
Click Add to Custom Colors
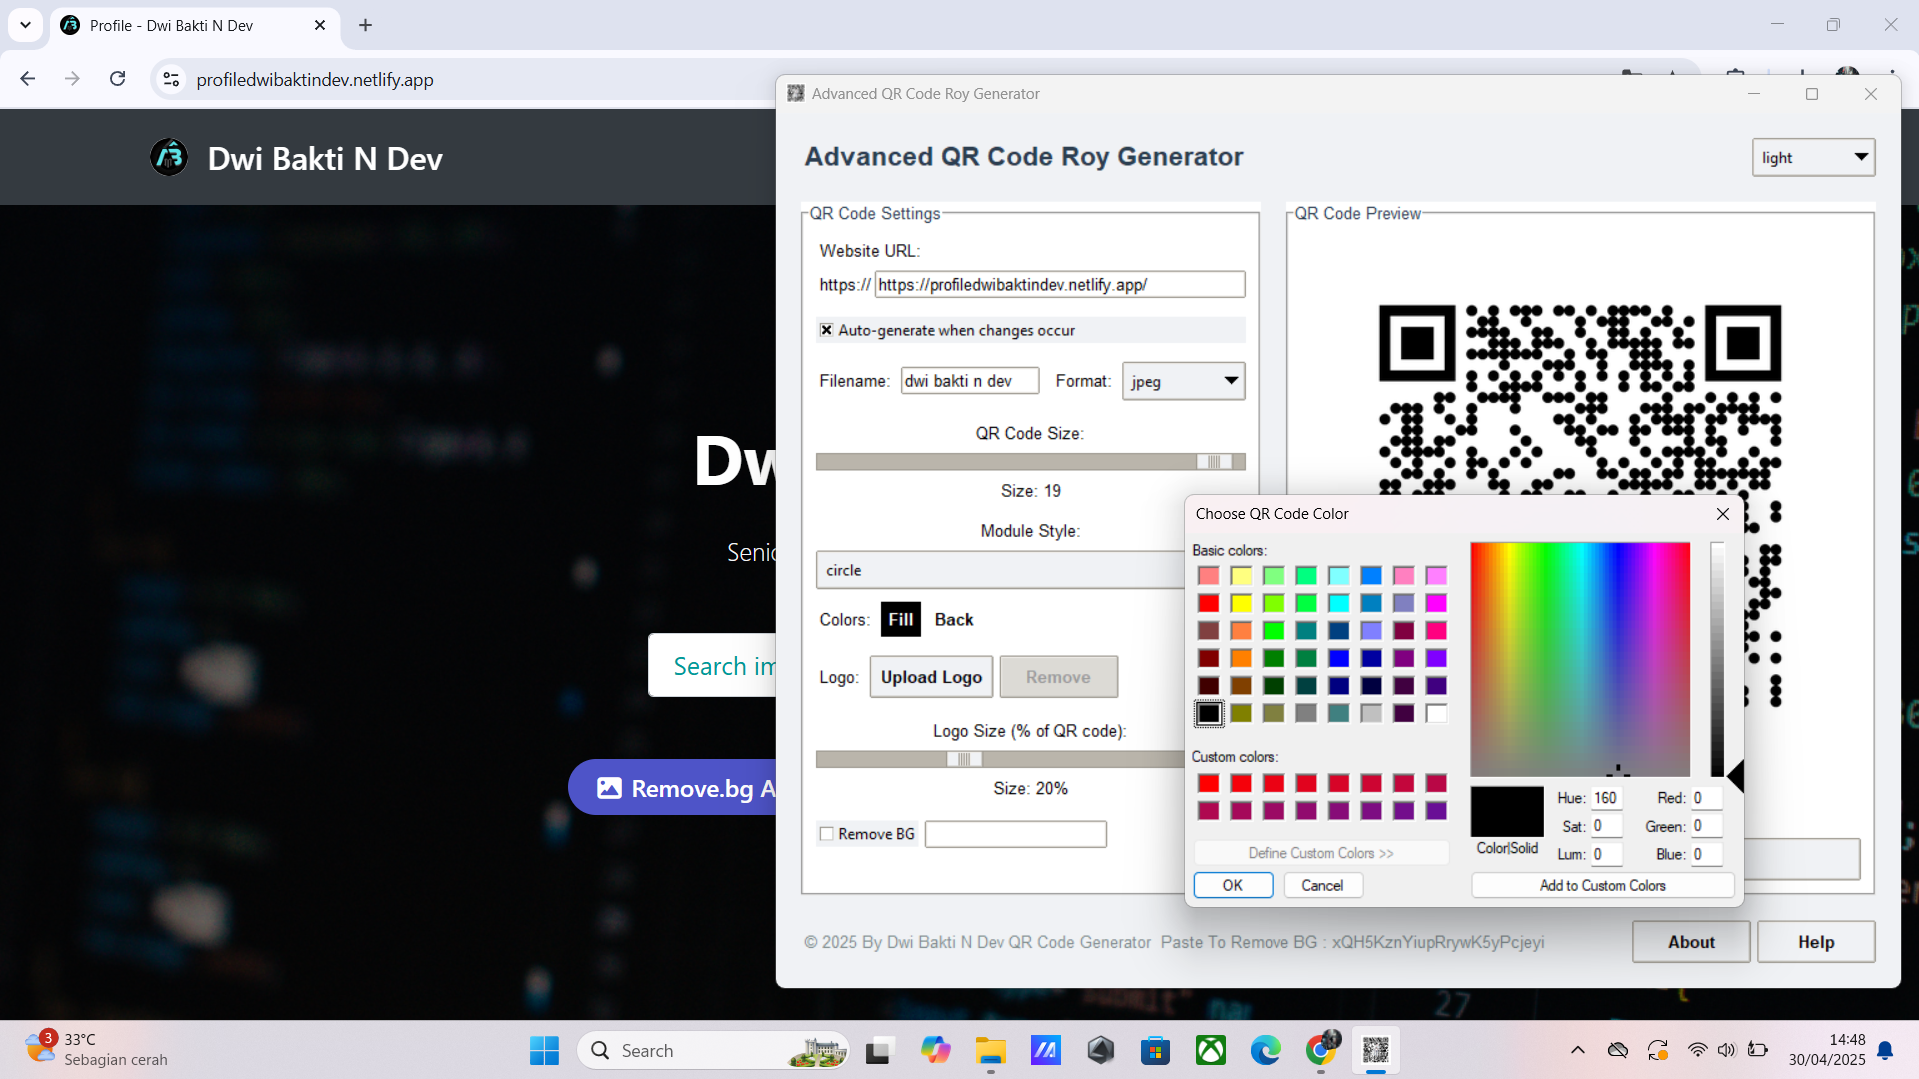1602,885
